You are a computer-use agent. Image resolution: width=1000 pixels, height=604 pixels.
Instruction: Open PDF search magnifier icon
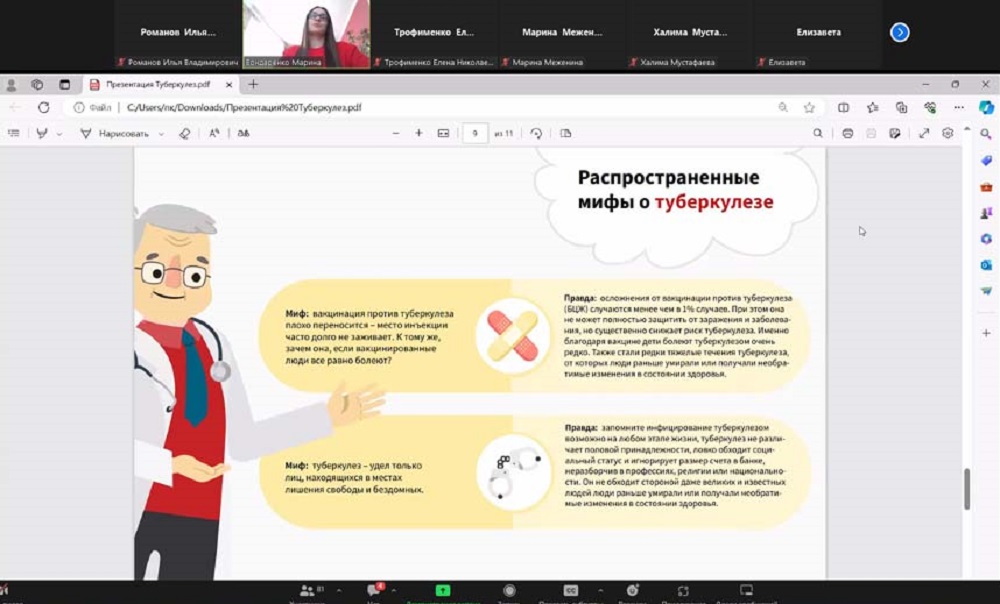818,133
